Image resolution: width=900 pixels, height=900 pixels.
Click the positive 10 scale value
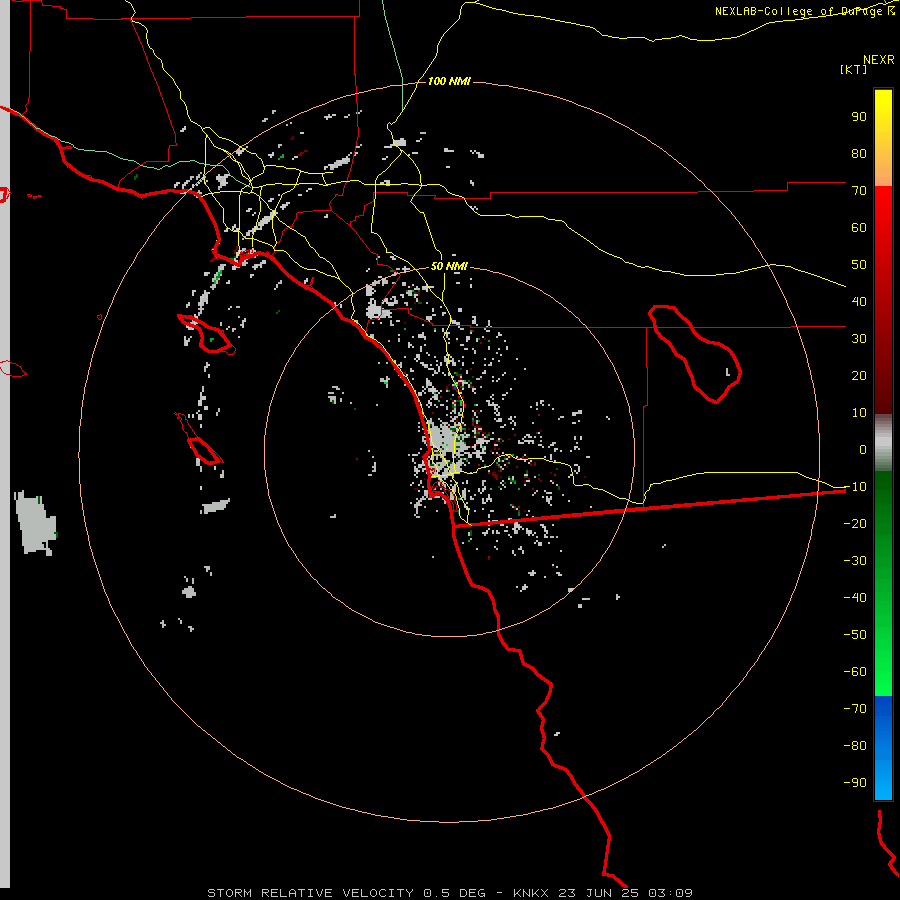tap(859, 413)
